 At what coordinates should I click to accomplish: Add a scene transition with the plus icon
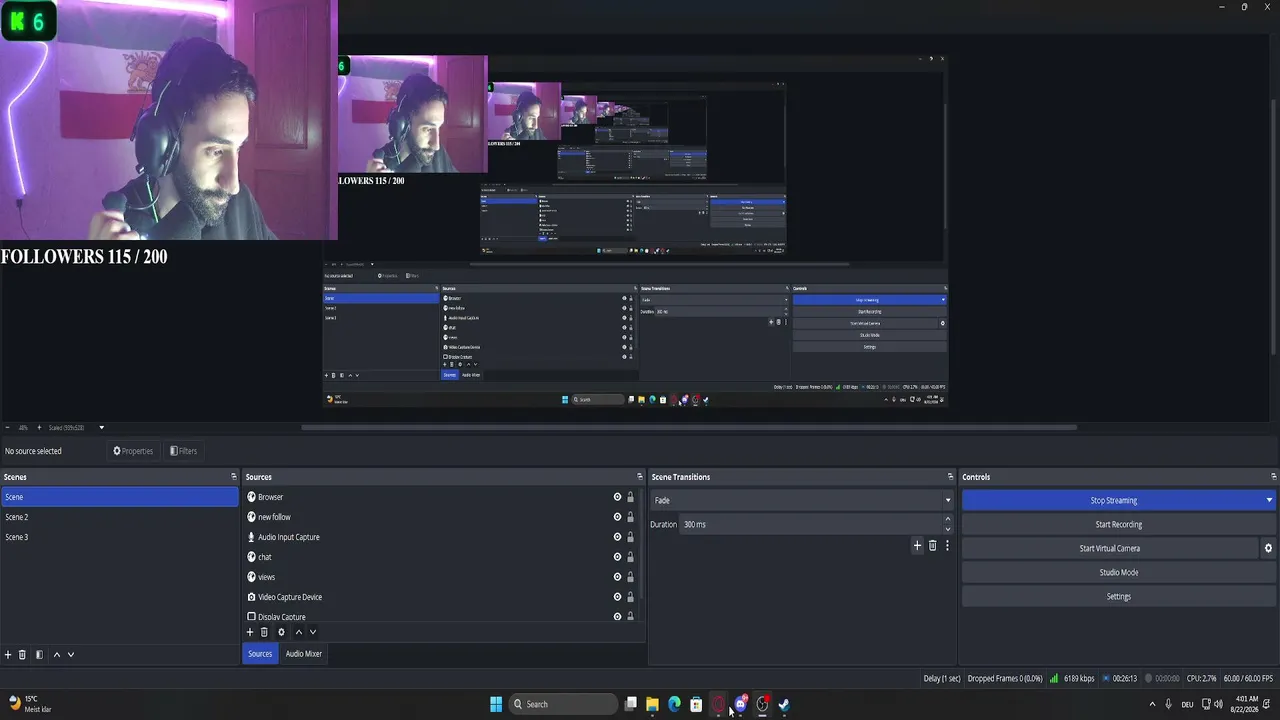click(917, 546)
